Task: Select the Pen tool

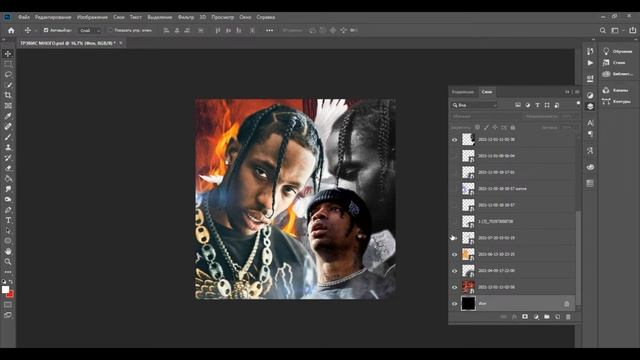Action: coord(8,210)
